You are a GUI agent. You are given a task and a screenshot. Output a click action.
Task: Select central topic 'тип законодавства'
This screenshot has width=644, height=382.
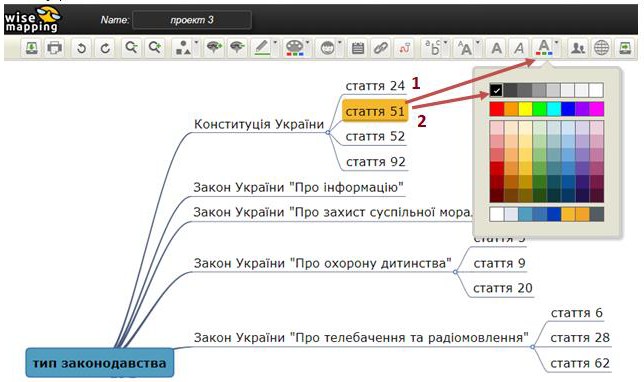[100, 363]
